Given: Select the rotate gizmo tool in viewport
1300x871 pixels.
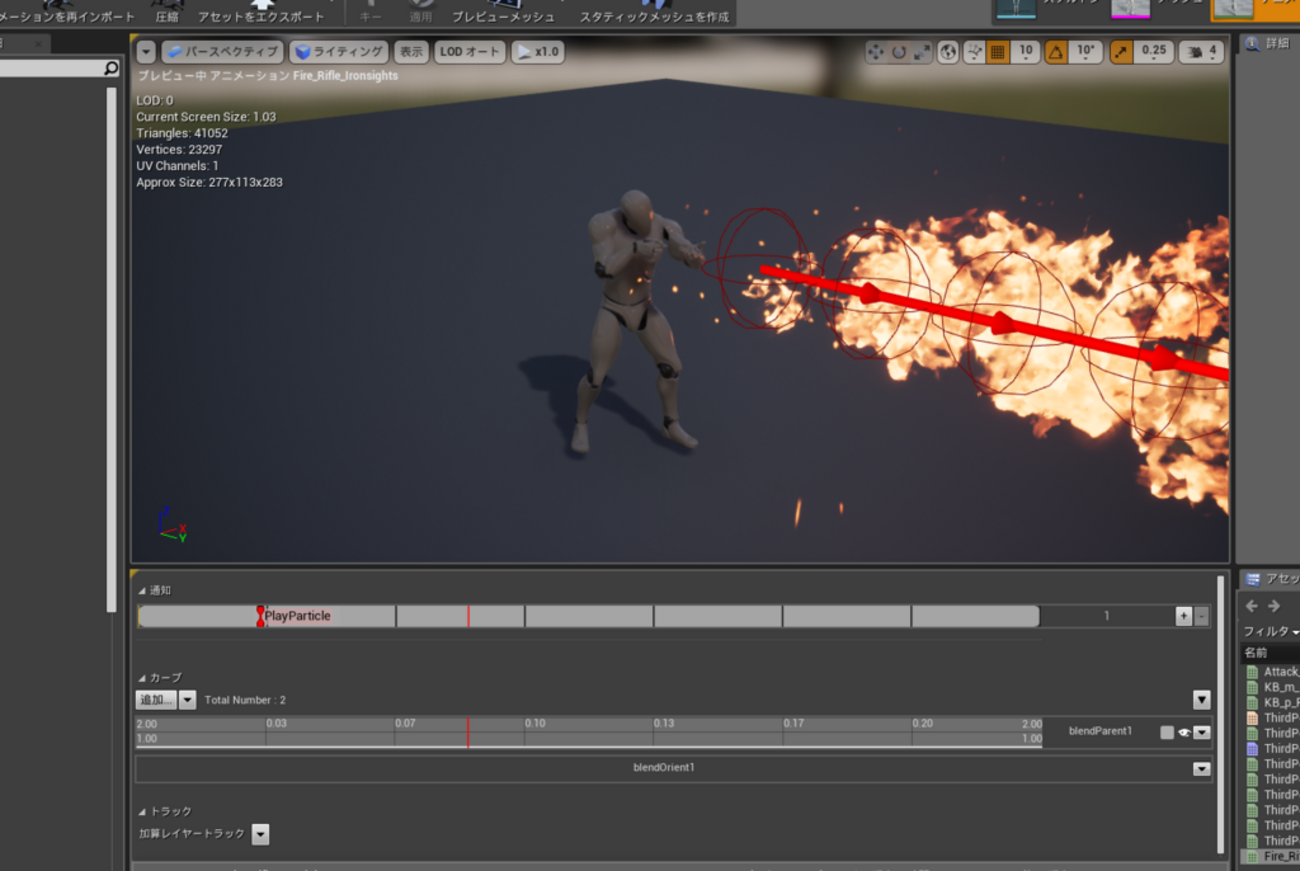Looking at the screenshot, I should coord(899,52).
